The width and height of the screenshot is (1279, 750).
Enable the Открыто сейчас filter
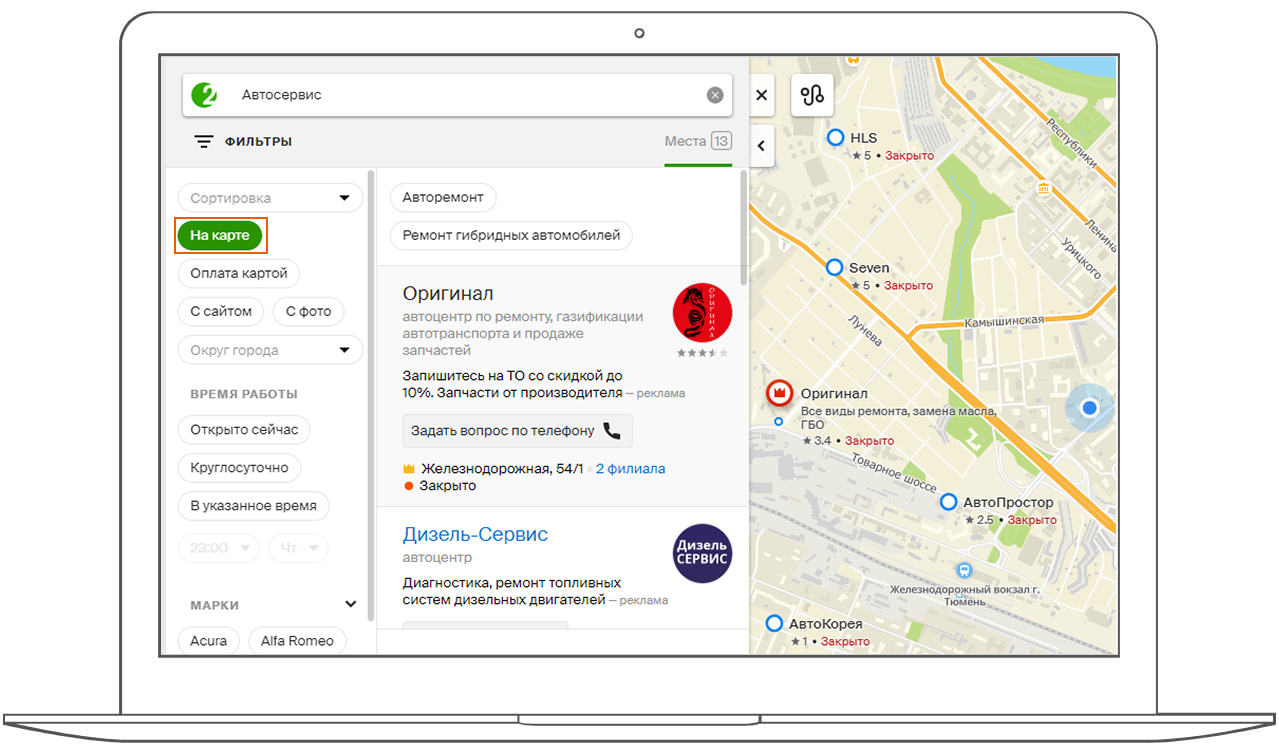coord(244,429)
